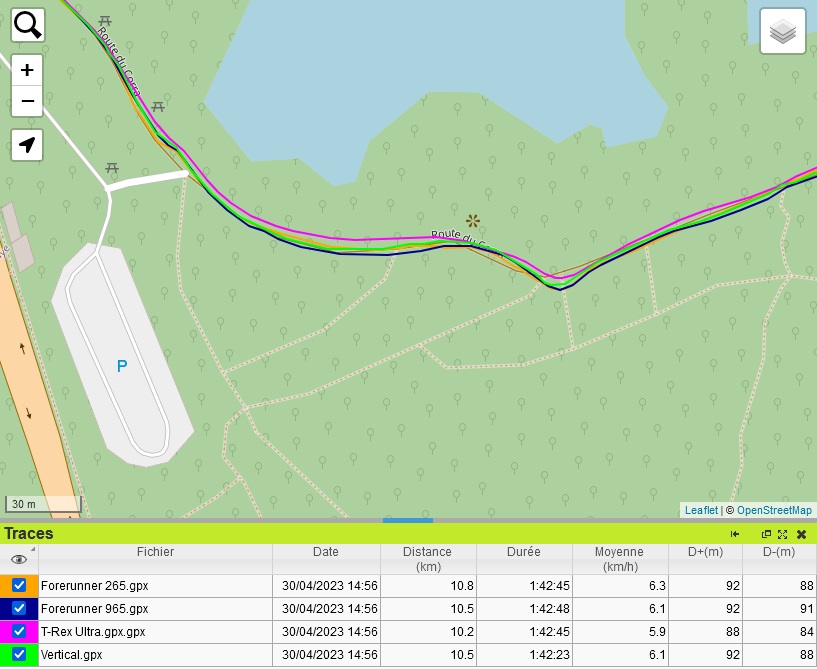
Task: Open the map search magnifier
Action: pos(27,25)
